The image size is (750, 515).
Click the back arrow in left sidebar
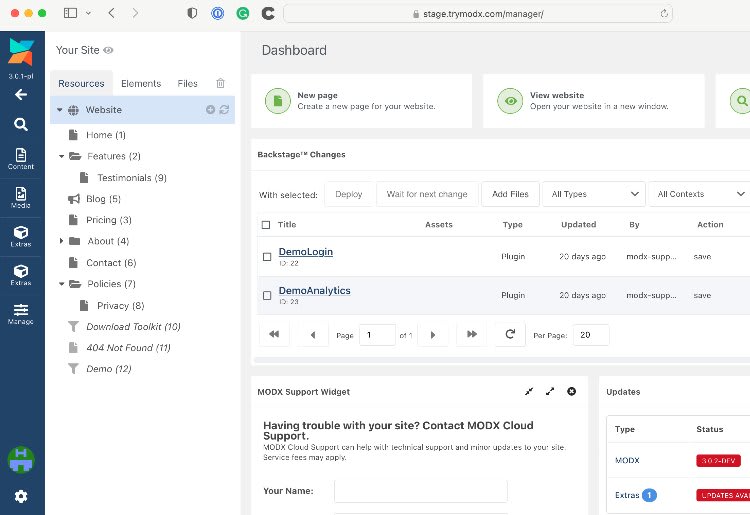point(21,95)
